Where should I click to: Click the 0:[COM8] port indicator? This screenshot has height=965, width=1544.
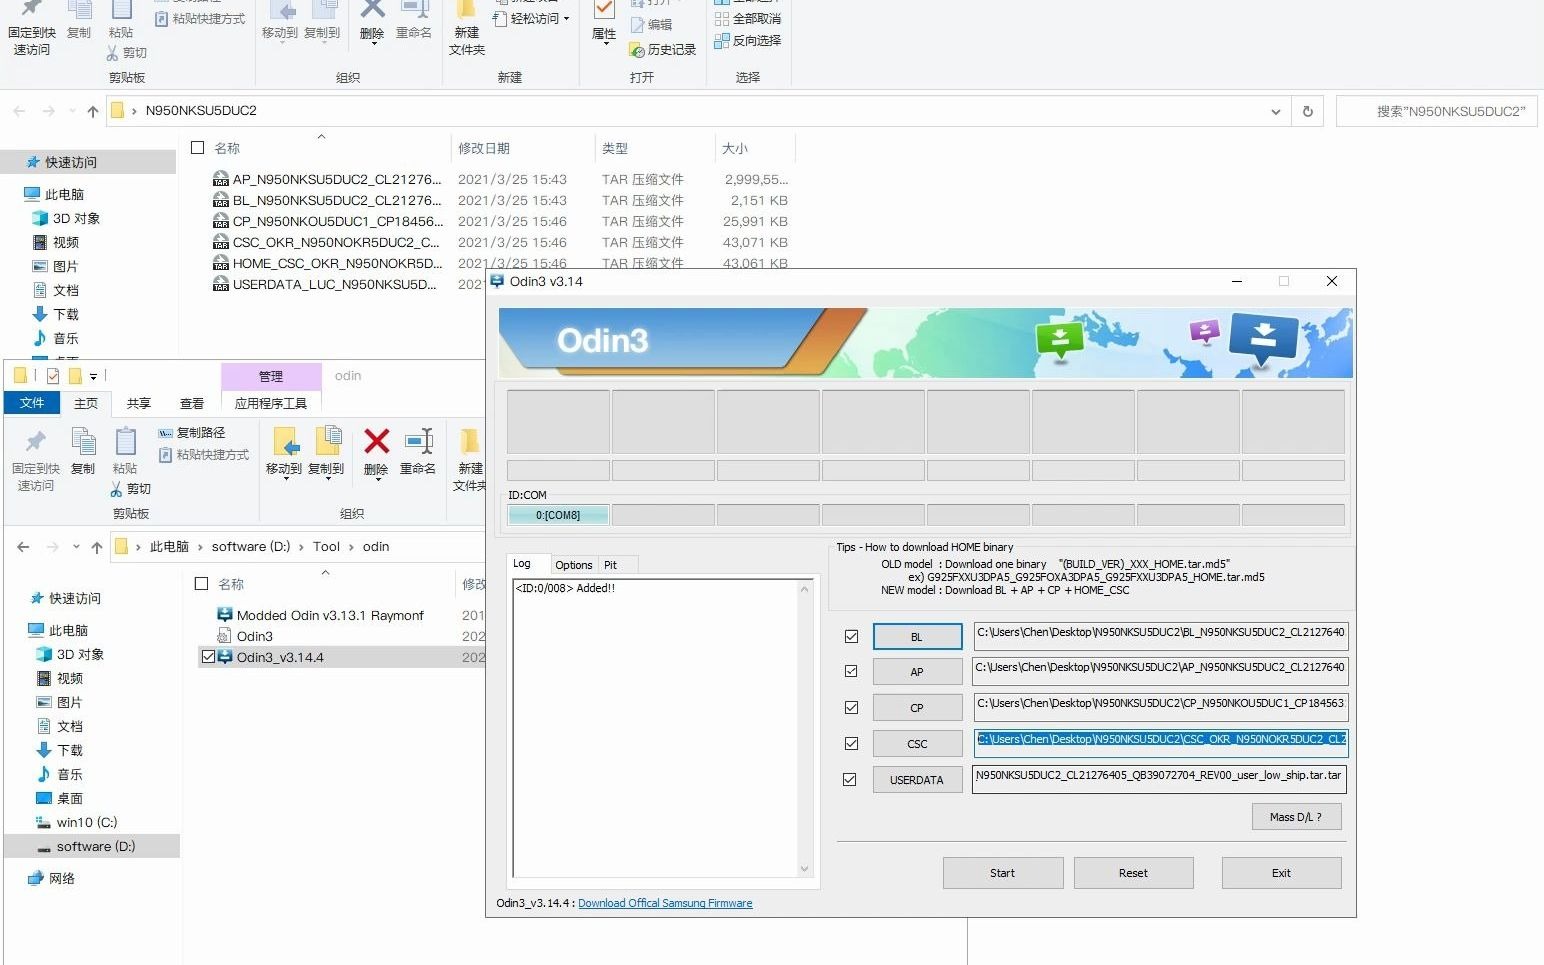pyautogui.click(x=558, y=515)
